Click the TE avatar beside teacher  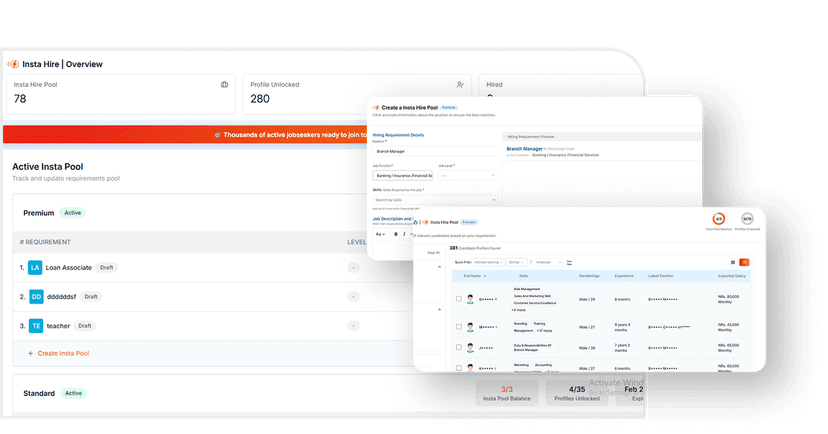tap(36, 326)
